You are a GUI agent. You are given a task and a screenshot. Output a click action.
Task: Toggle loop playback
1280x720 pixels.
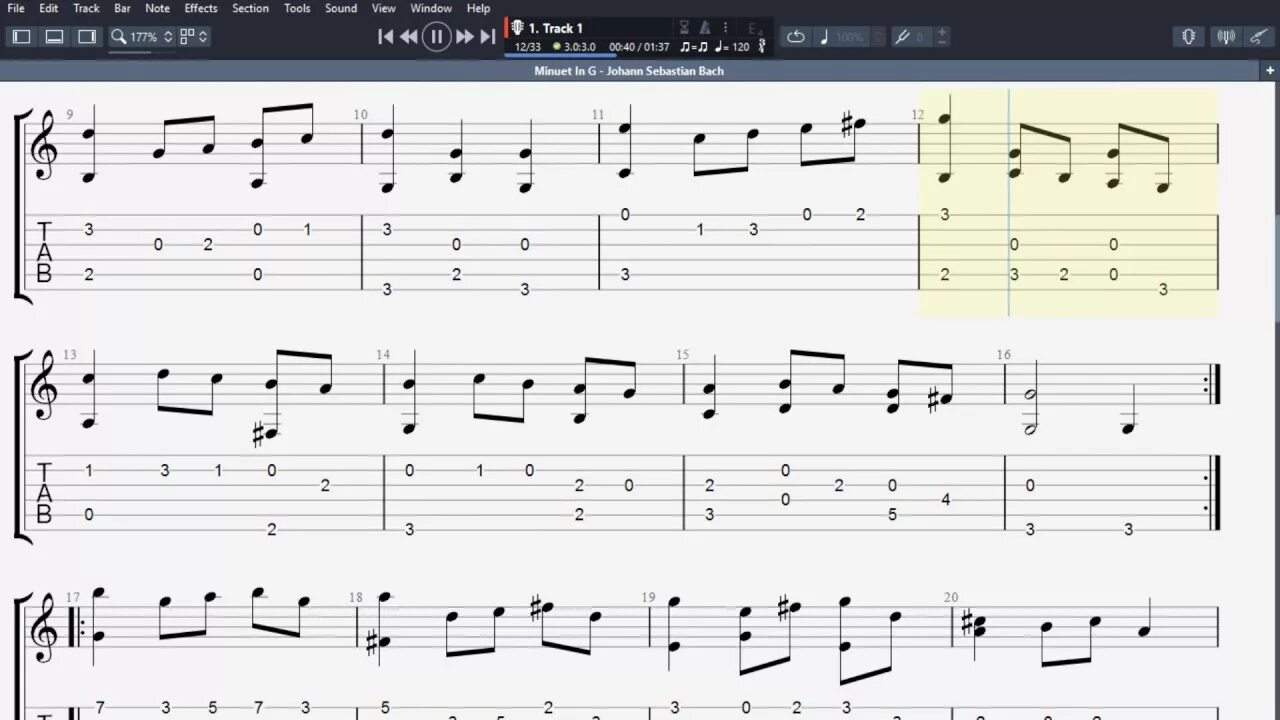click(796, 37)
